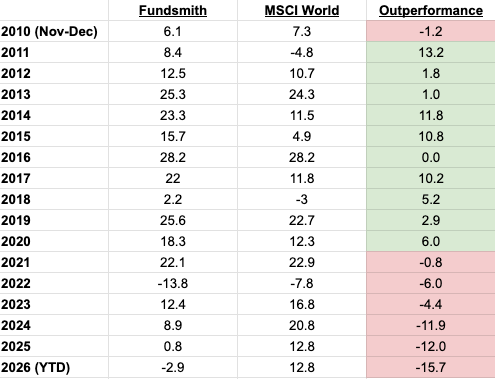Select the MSCI World header cell

click(302, 10)
